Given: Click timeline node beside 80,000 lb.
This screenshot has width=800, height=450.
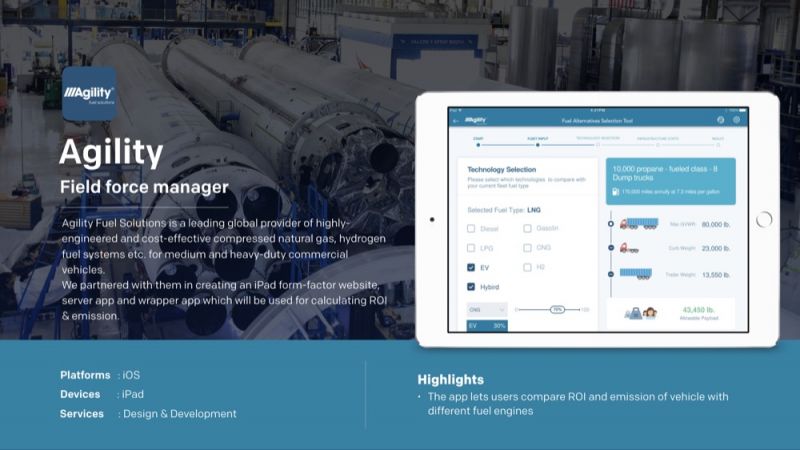Looking at the screenshot, I should [x=611, y=224].
